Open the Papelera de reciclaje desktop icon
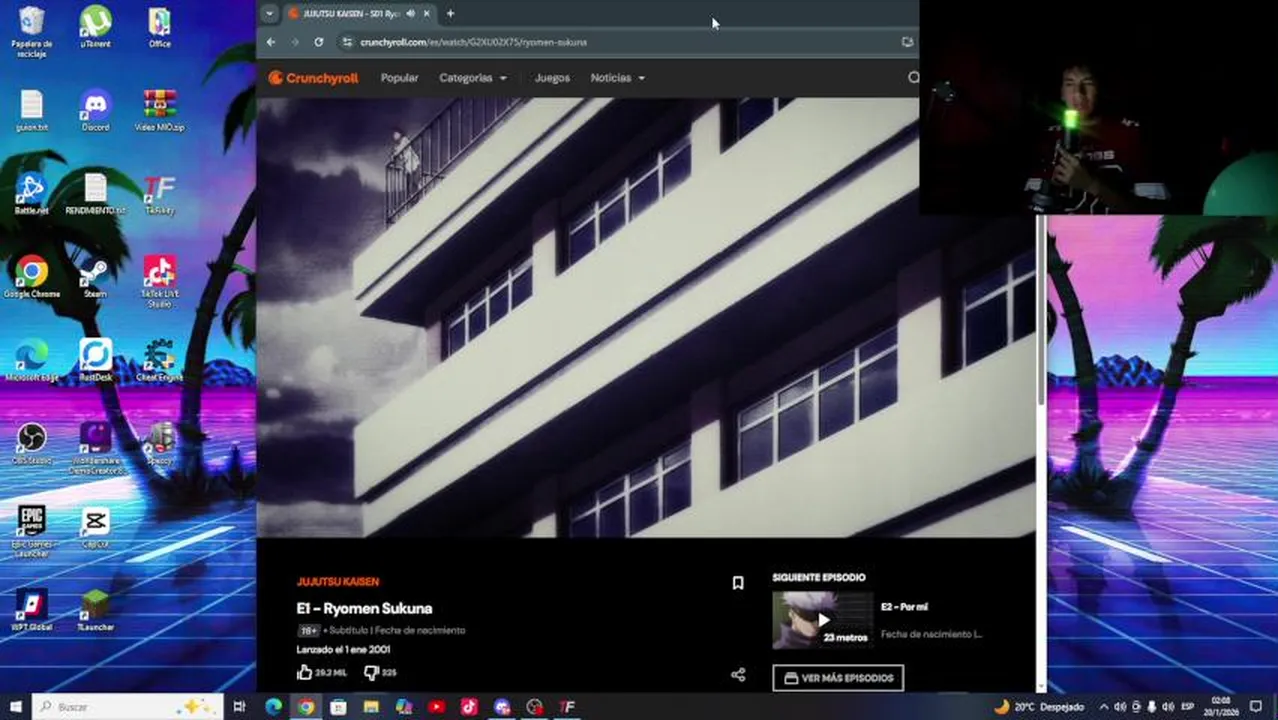The width and height of the screenshot is (1278, 720). point(32,32)
